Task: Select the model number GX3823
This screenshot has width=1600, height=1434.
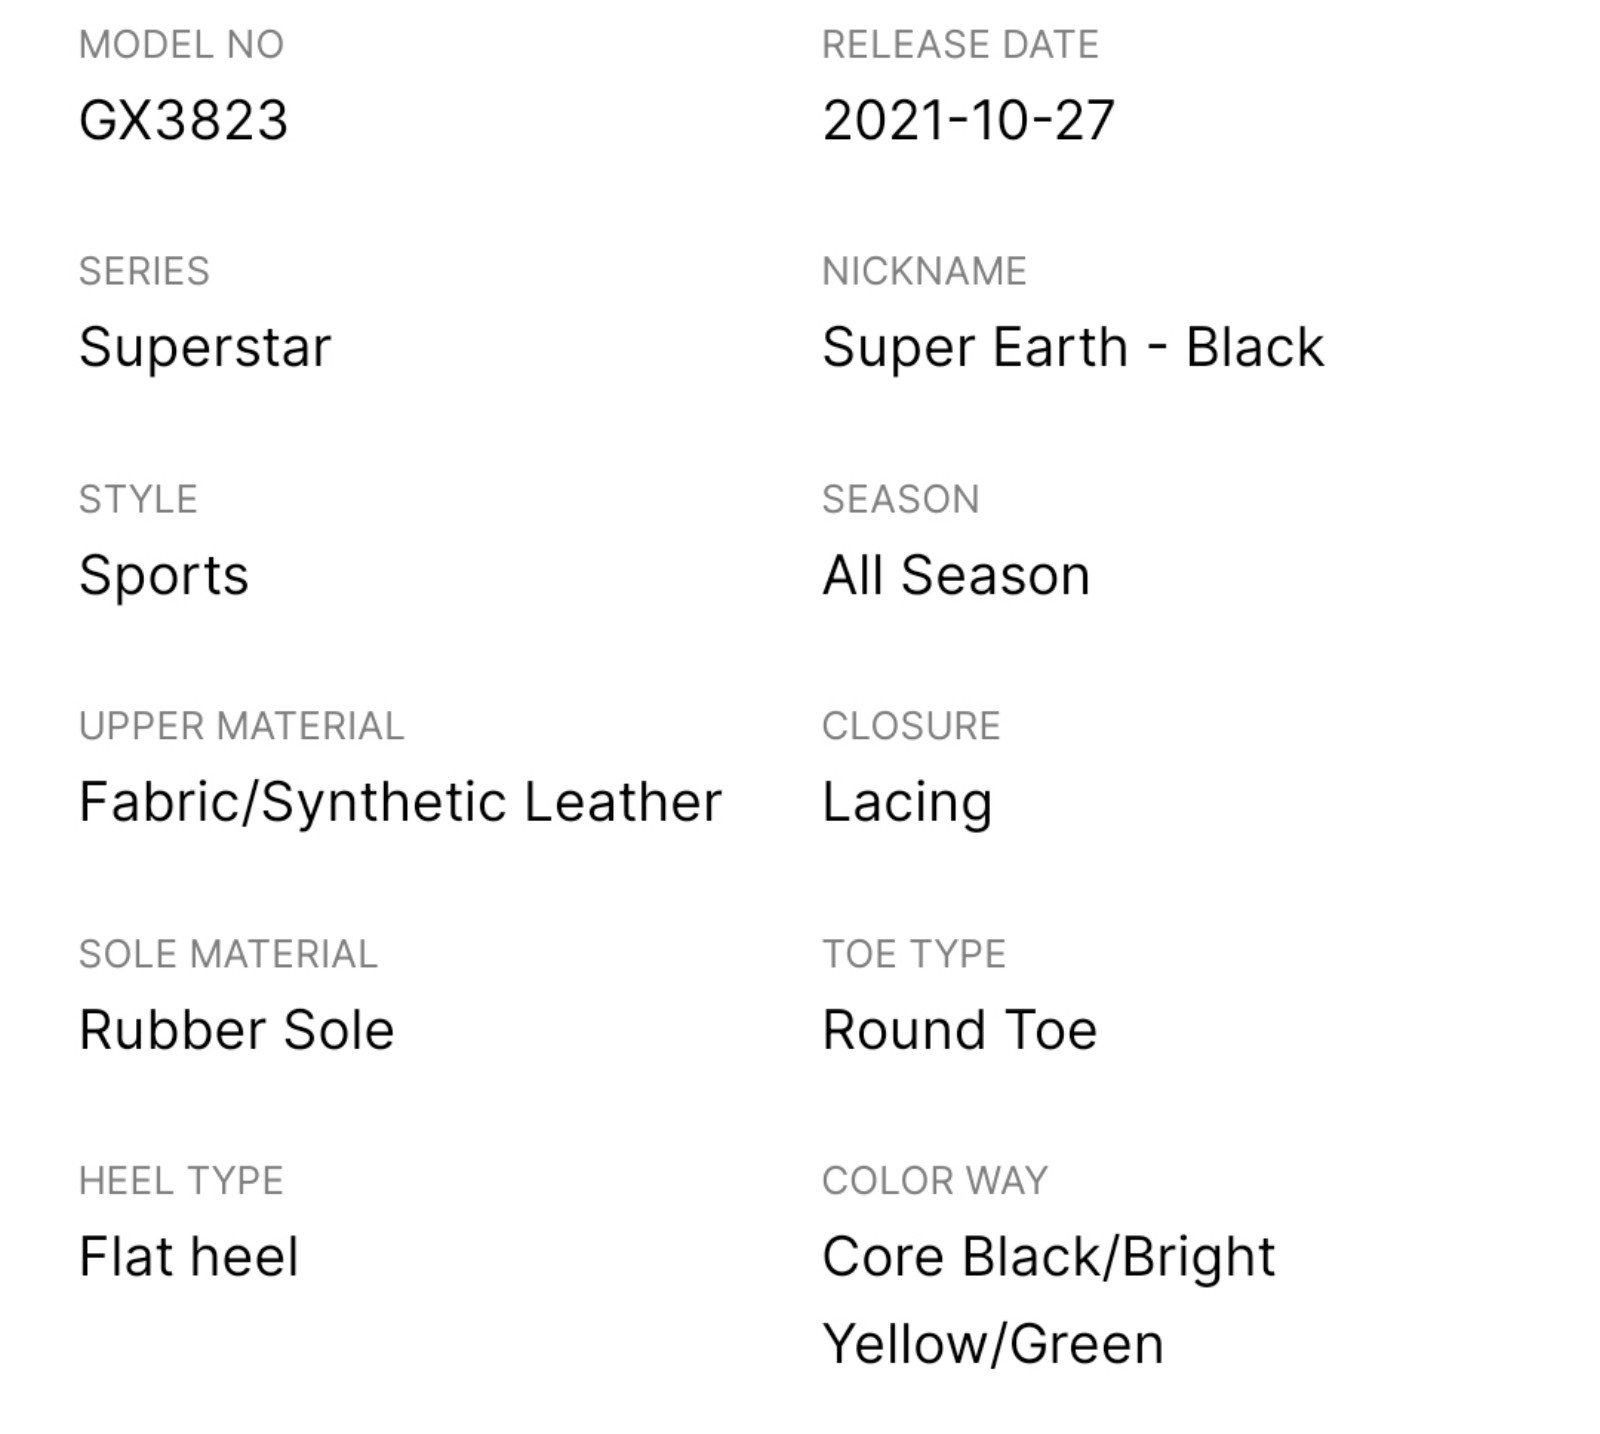Action: coord(183,120)
